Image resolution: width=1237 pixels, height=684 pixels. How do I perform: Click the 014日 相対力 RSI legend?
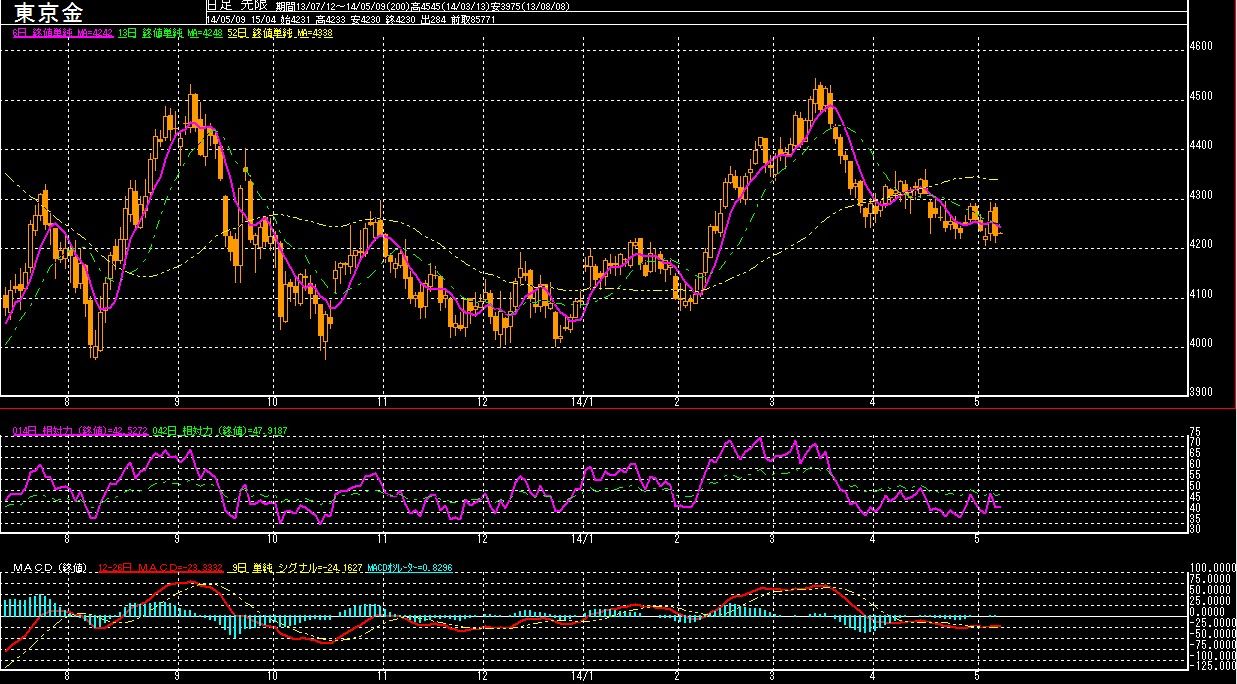(x=78, y=431)
